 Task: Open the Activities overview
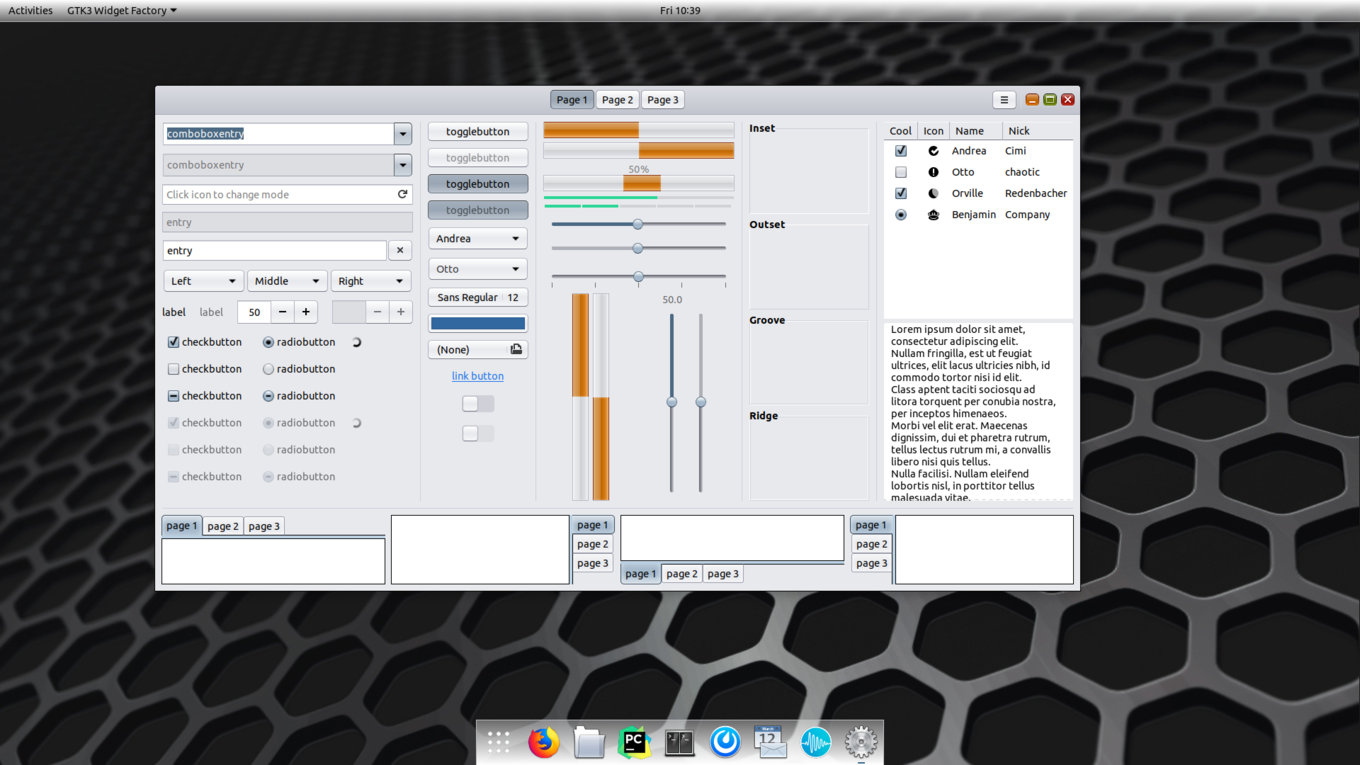30,10
